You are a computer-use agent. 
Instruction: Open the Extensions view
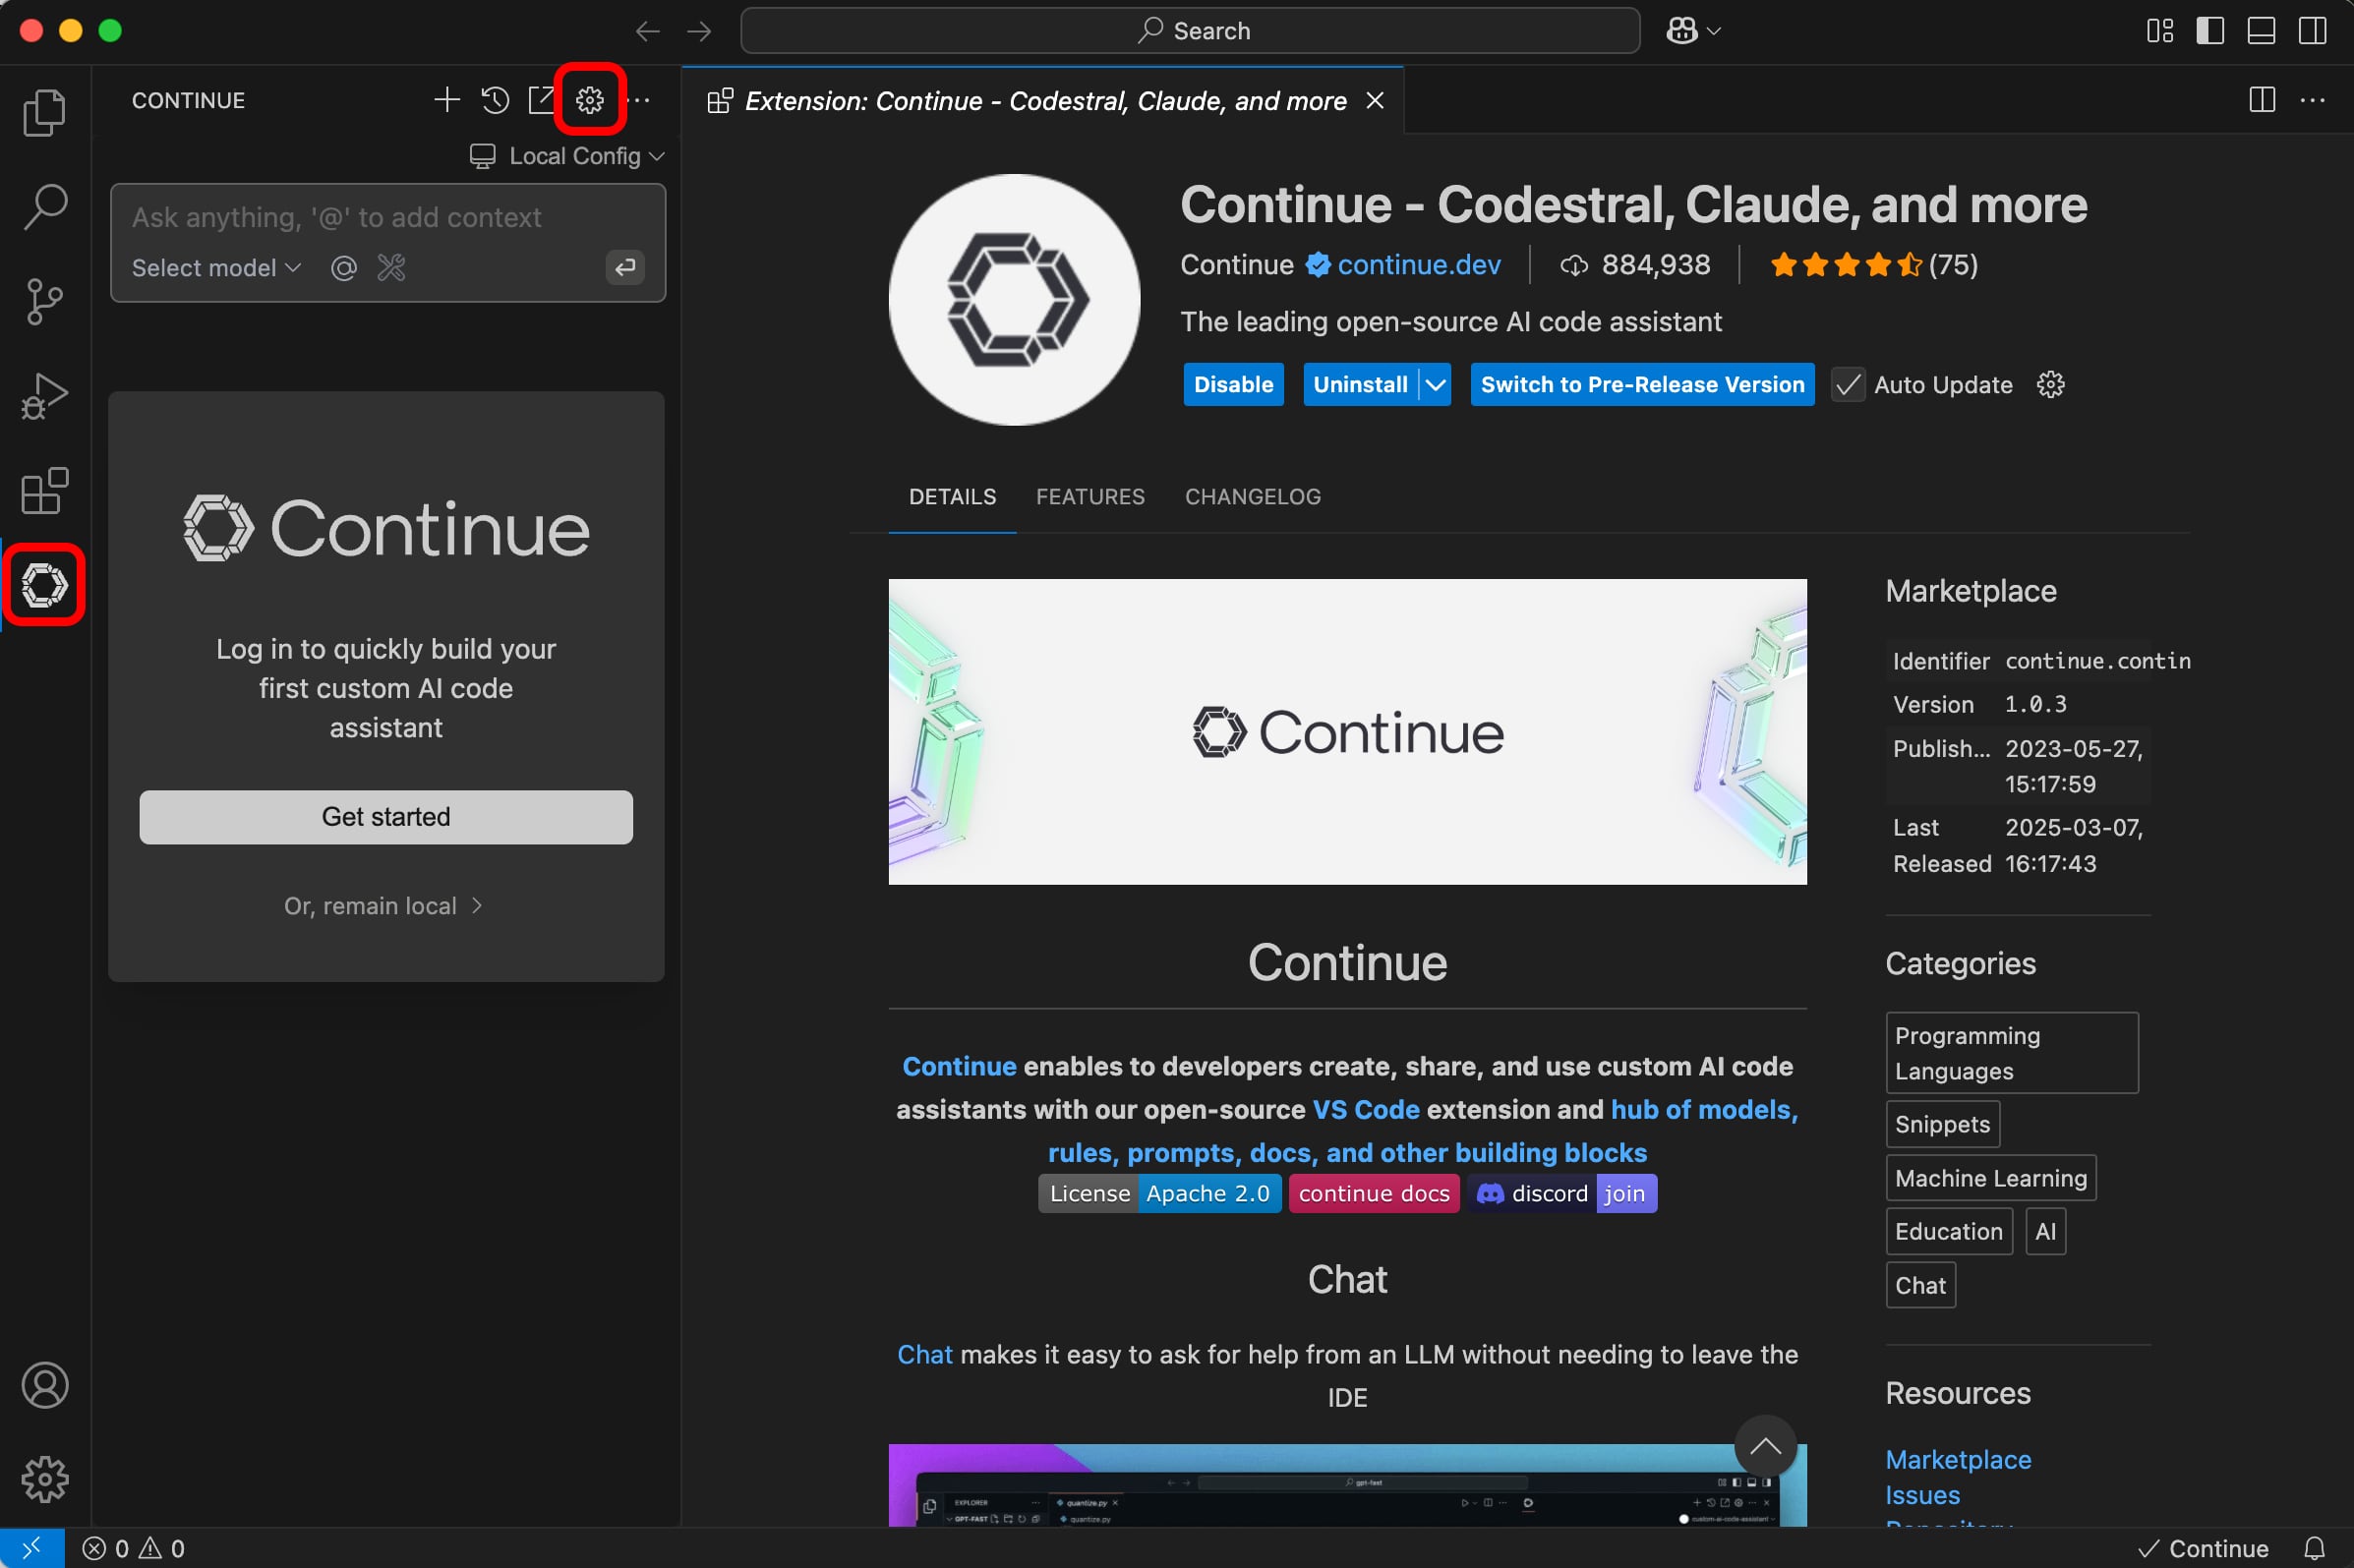[x=44, y=491]
